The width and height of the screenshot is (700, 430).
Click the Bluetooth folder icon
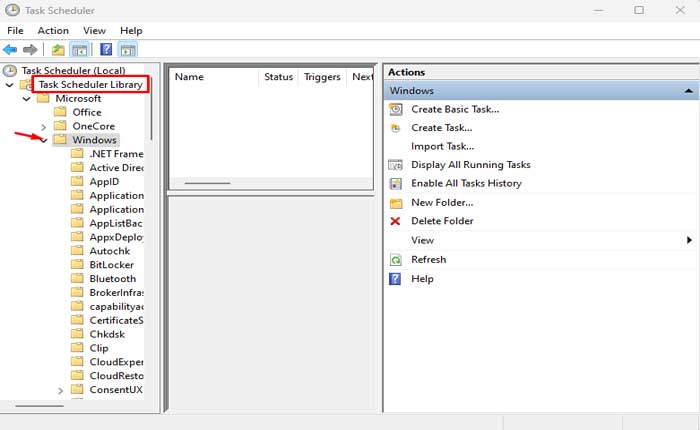pyautogui.click(x=77, y=278)
